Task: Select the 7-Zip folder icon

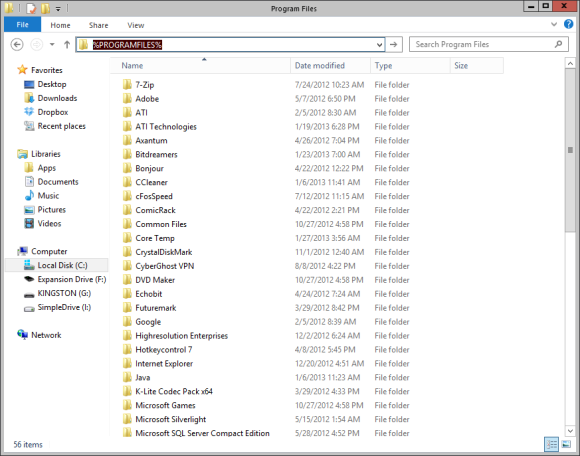Action: [x=127, y=85]
